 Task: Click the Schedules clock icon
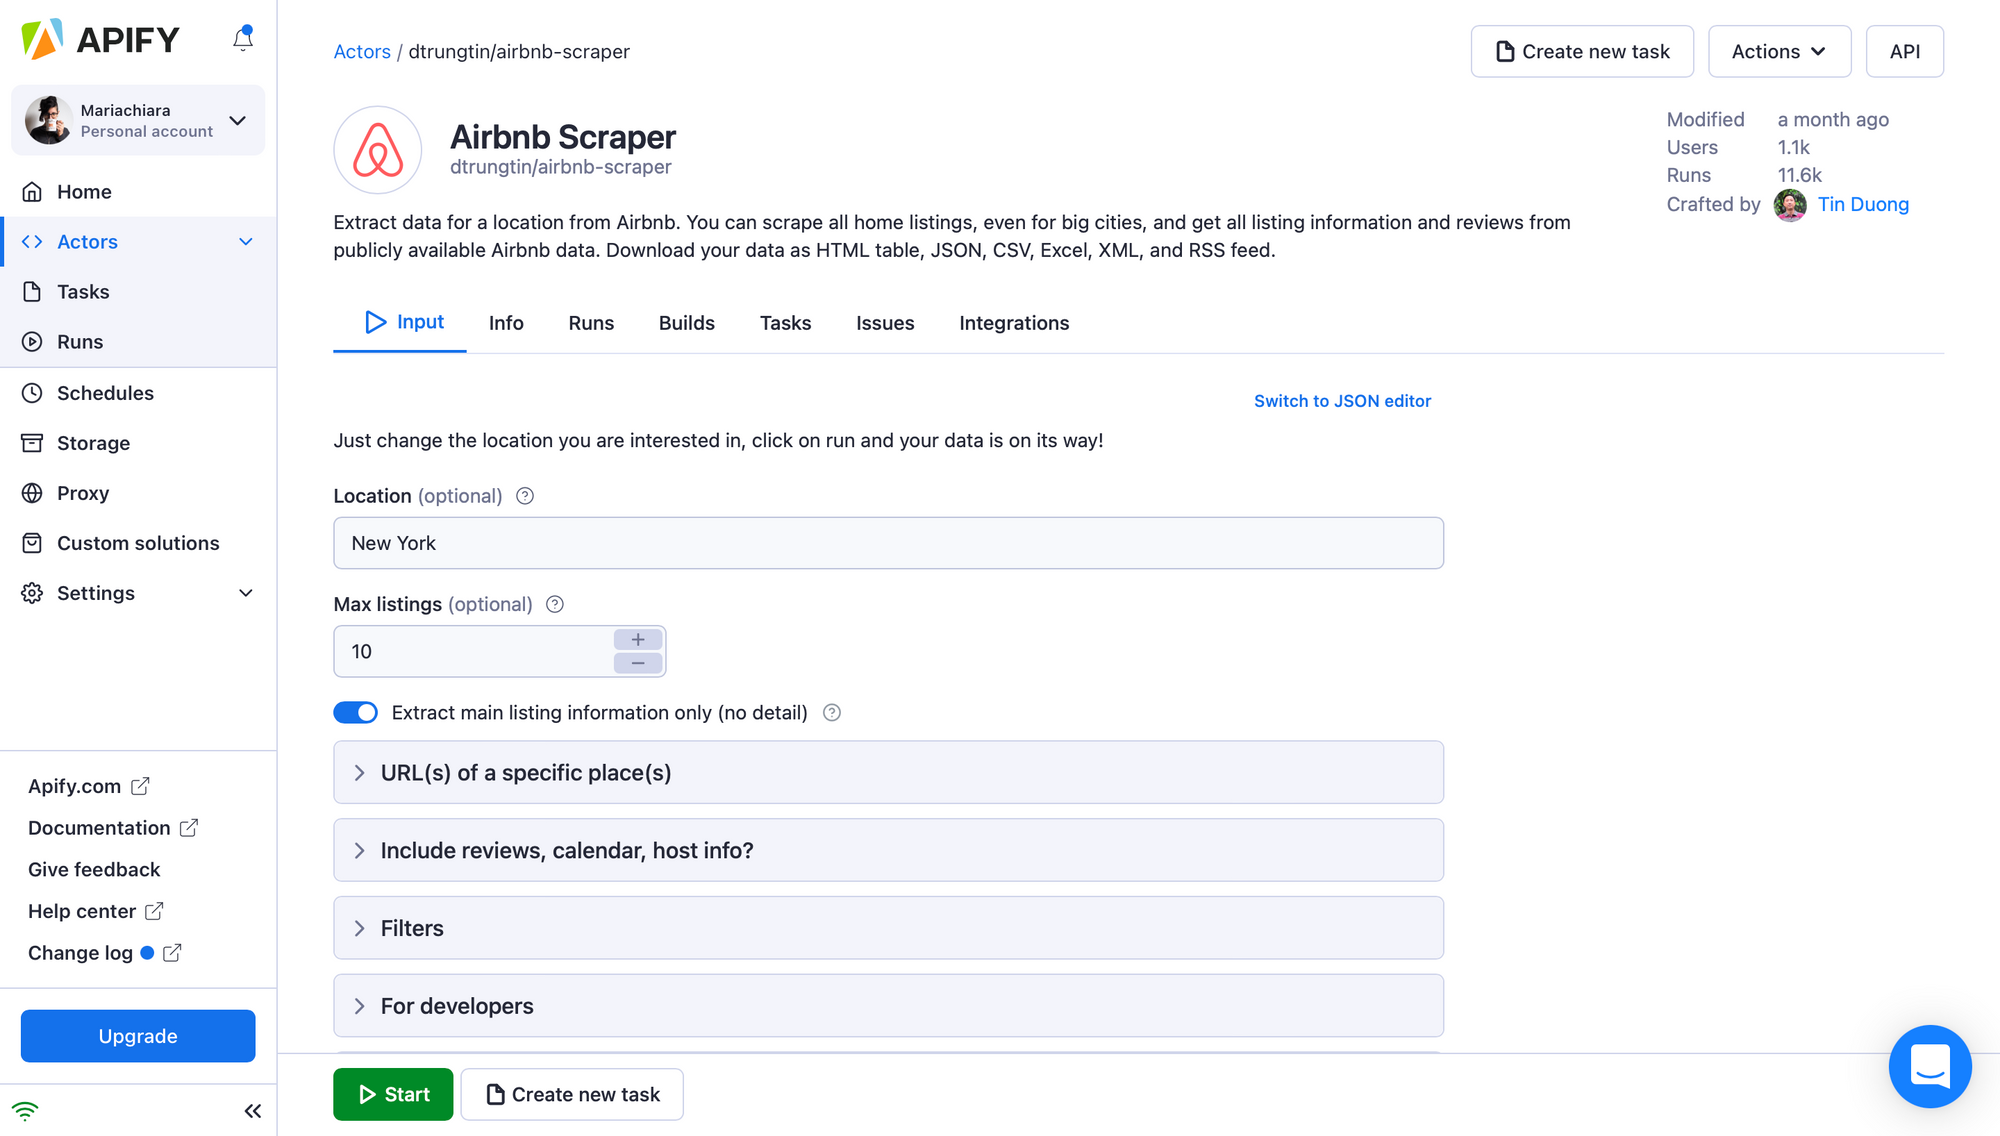(32, 392)
